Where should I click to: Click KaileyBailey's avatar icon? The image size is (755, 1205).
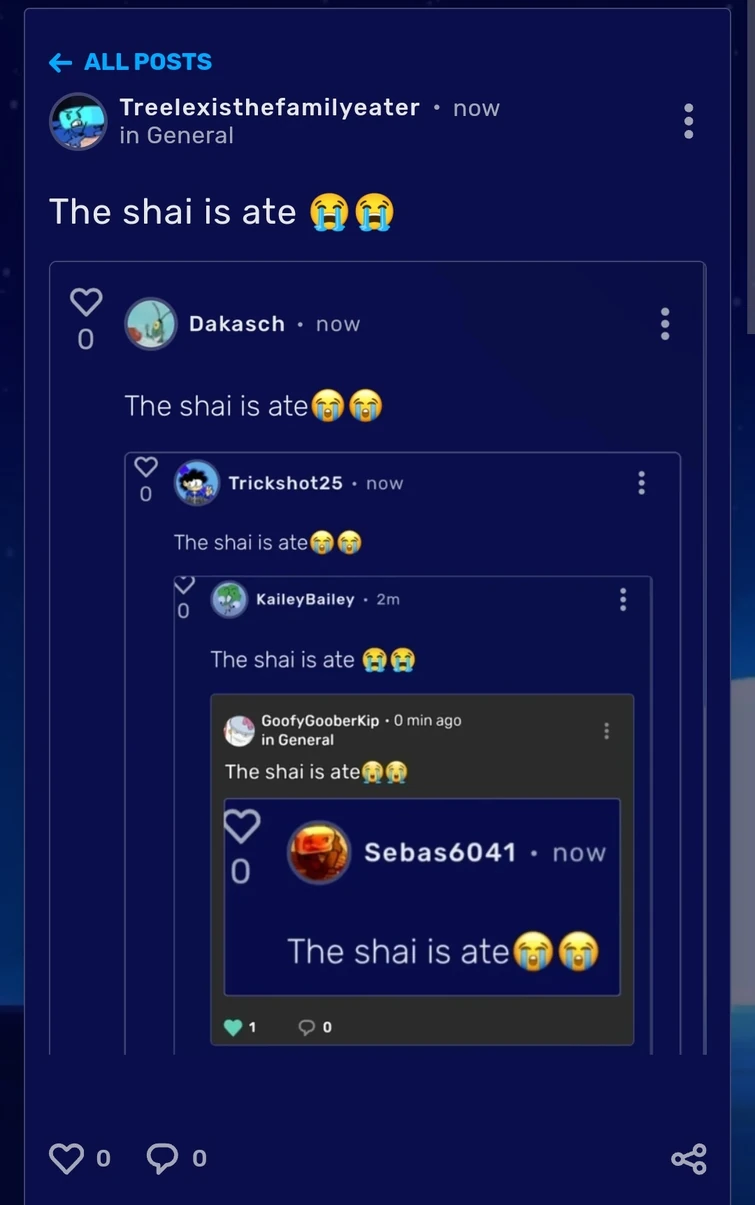(230, 599)
